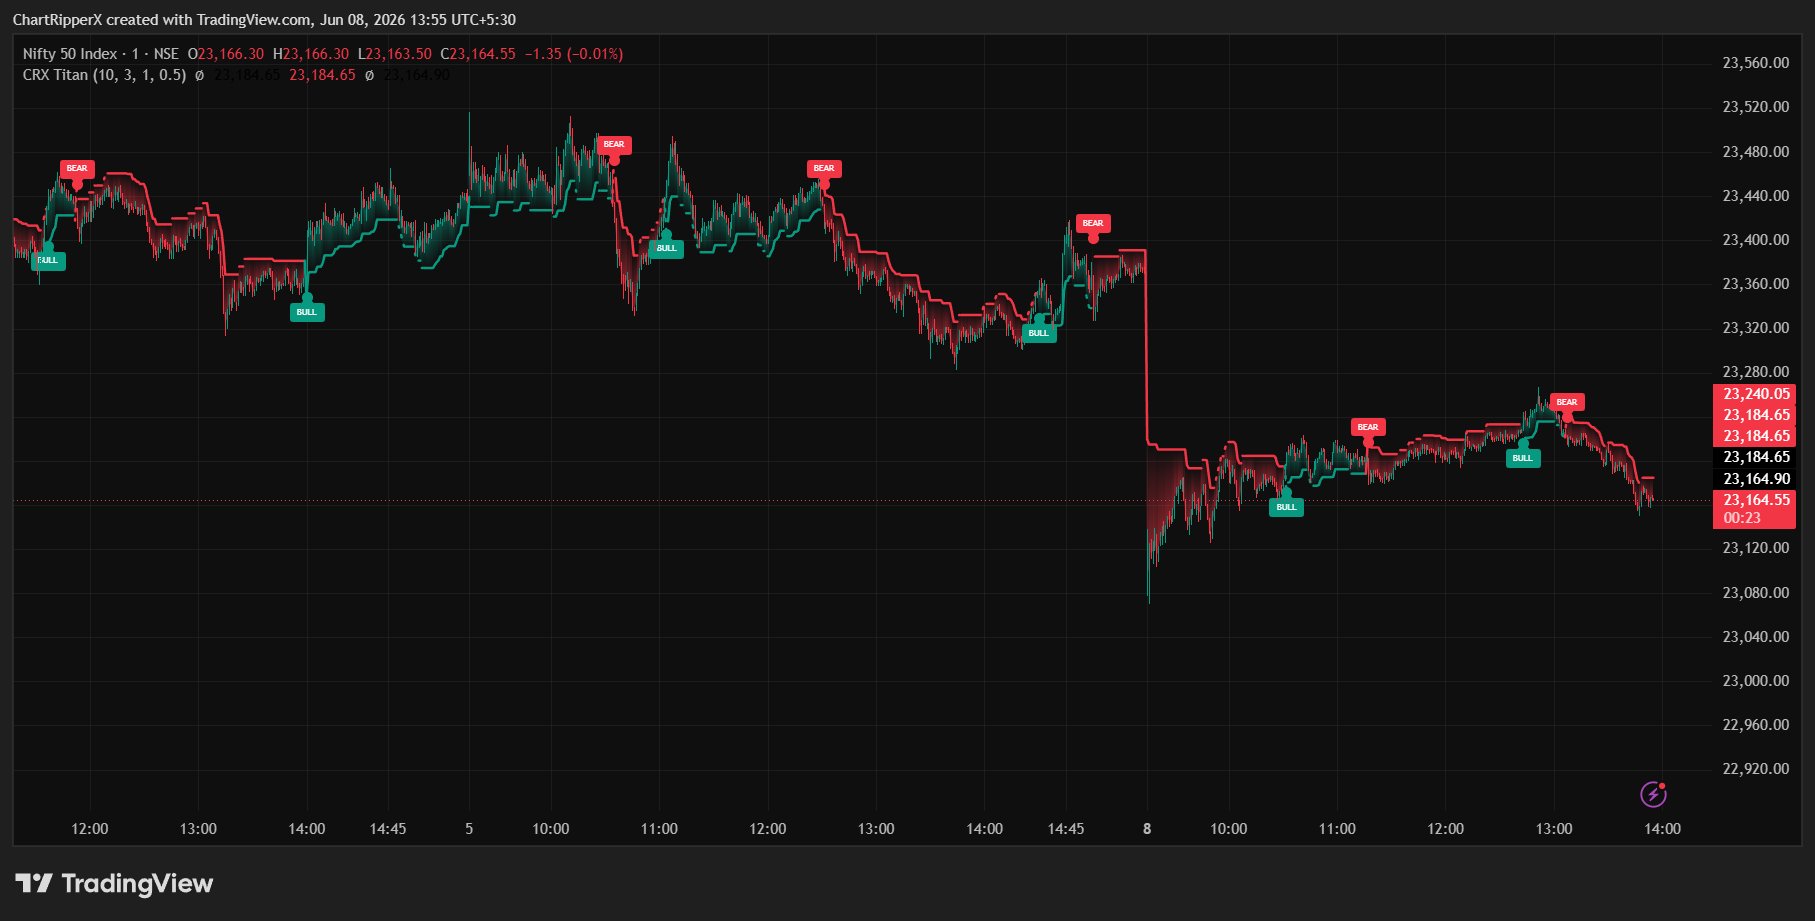Image resolution: width=1815 pixels, height=921 pixels.
Task: Click the 23,480.00 price axis label
Action: [1755, 152]
